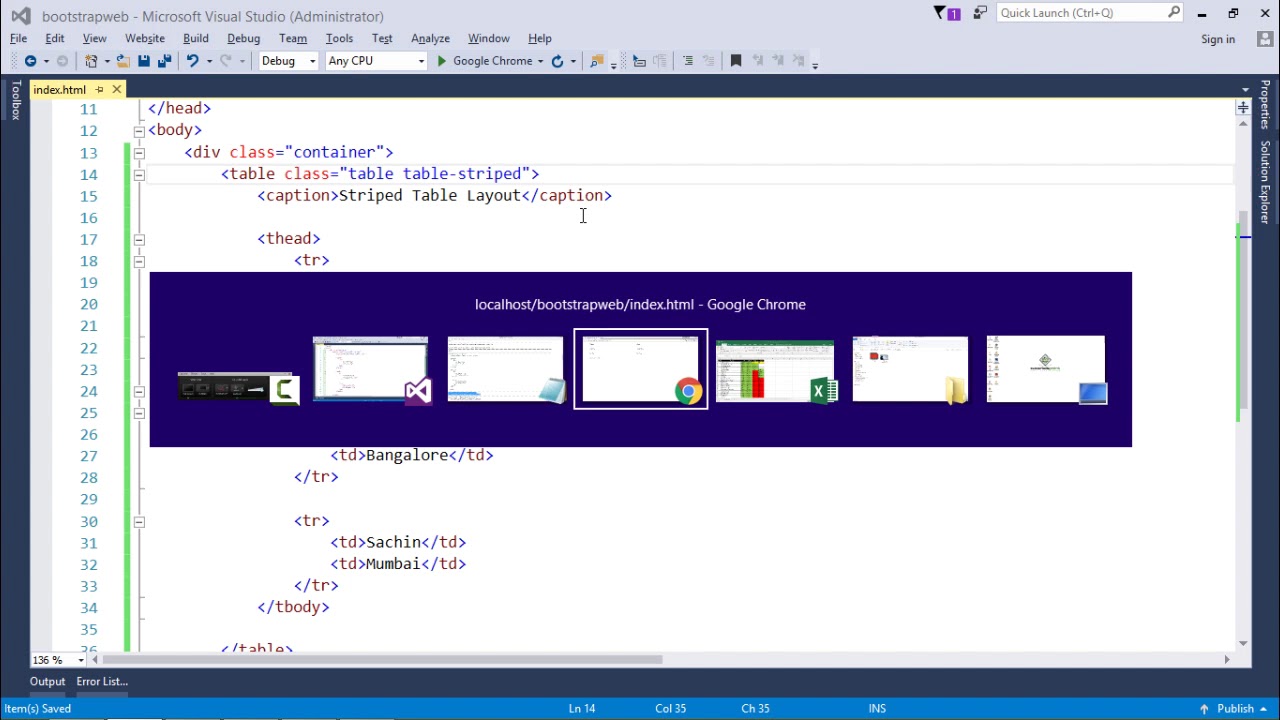Open the View menu
The width and height of the screenshot is (1280, 720).
pos(95,38)
